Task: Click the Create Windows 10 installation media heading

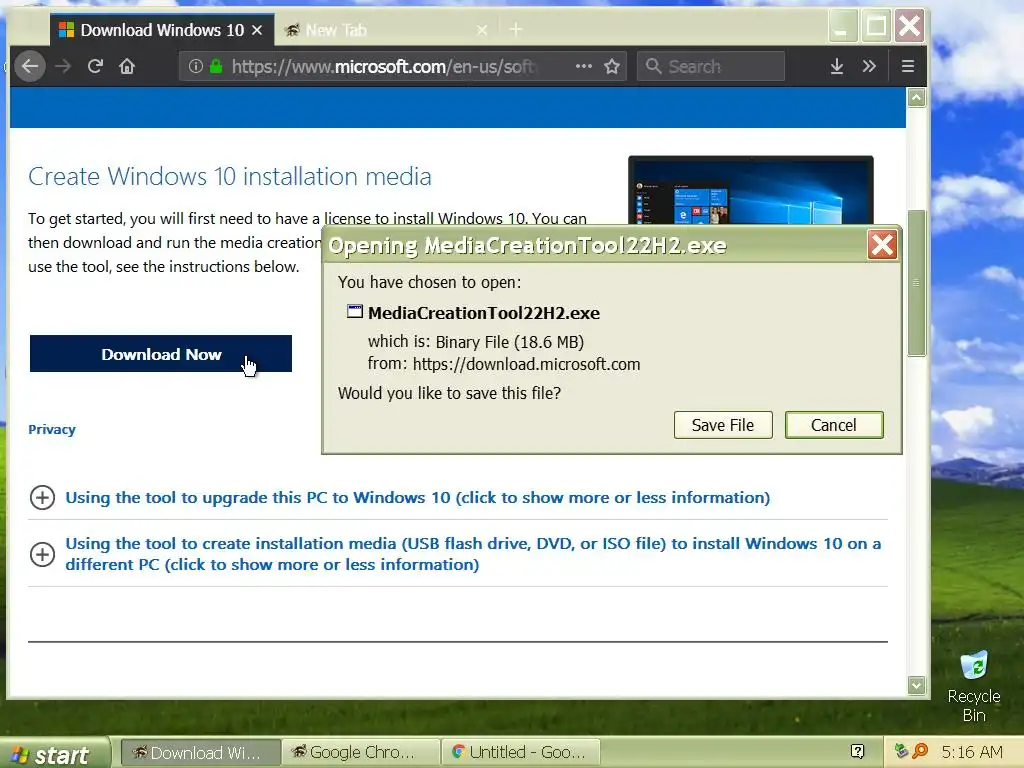Action: tap(230, 176)
